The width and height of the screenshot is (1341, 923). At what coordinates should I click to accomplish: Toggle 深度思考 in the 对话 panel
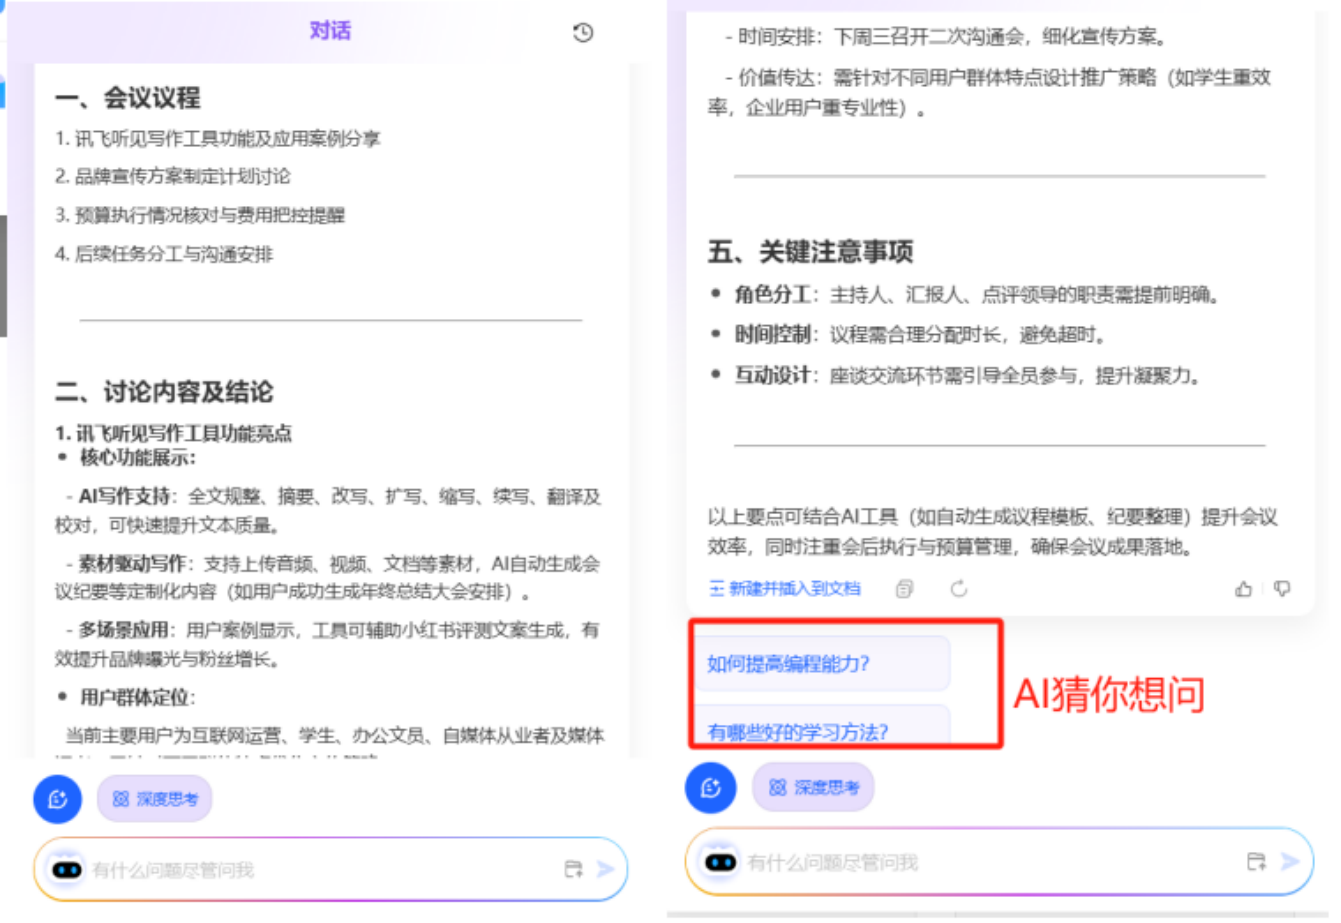pyautogui.click(x=155, y=799)
